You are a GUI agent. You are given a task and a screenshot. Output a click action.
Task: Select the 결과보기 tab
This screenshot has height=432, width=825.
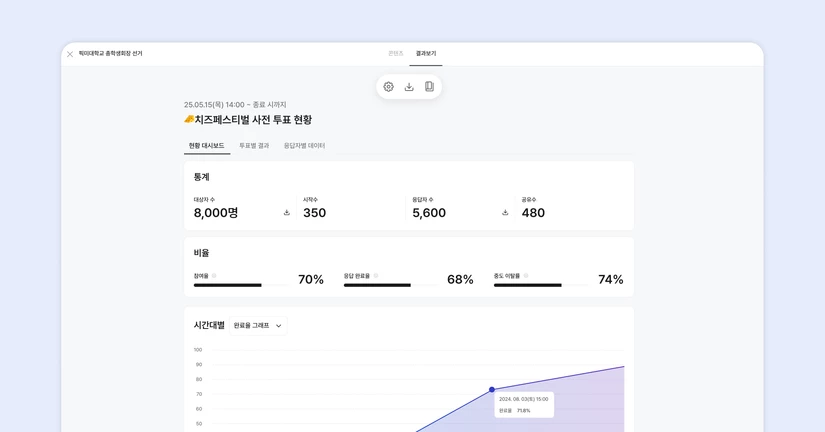(x=426, y=54)
